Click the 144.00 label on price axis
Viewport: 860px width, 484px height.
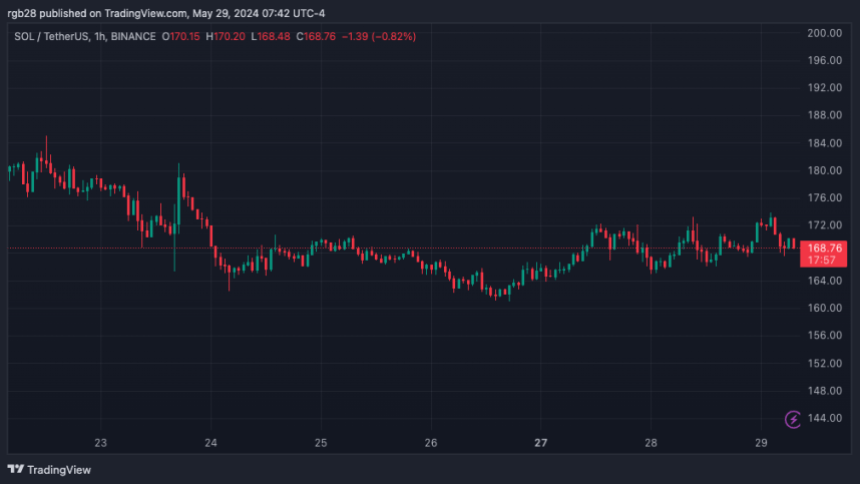[825, 418]
